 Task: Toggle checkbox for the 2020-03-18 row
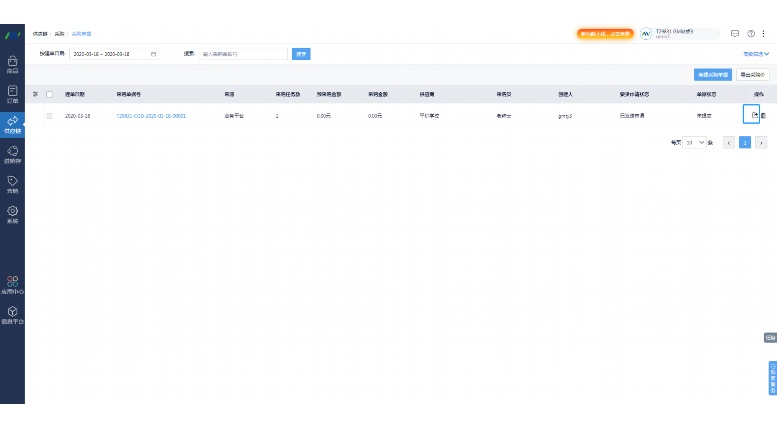(49, 116)
